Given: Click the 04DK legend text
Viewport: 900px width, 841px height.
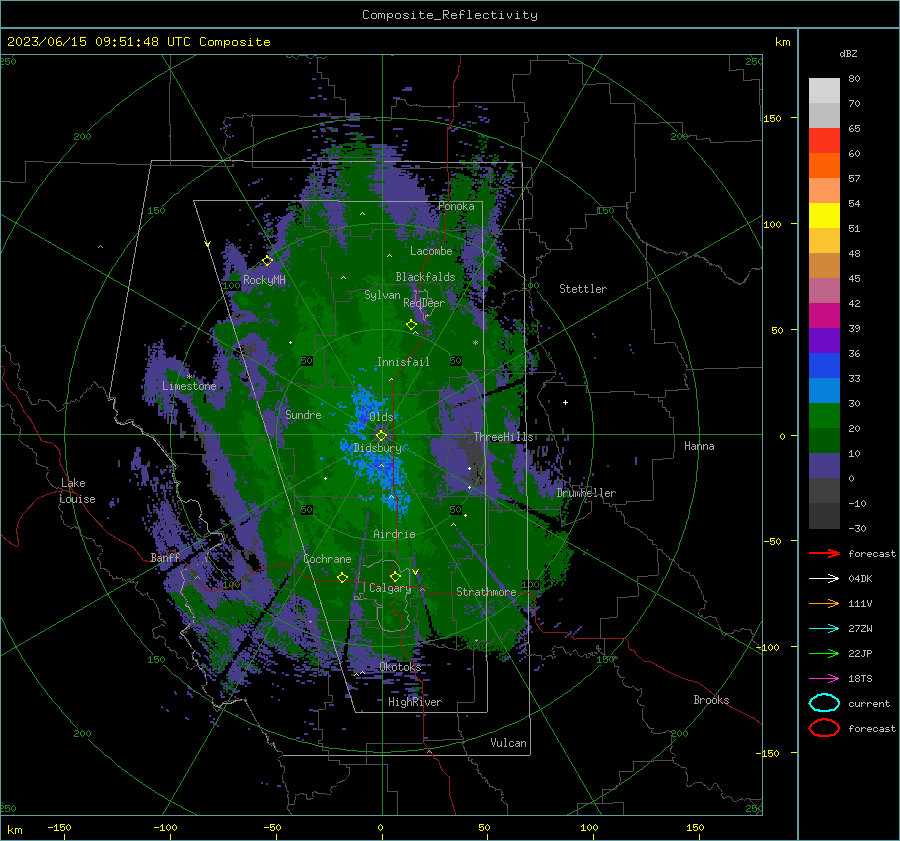Looking at the screenshot, I should pyautogui.click(x=860, y=579).
